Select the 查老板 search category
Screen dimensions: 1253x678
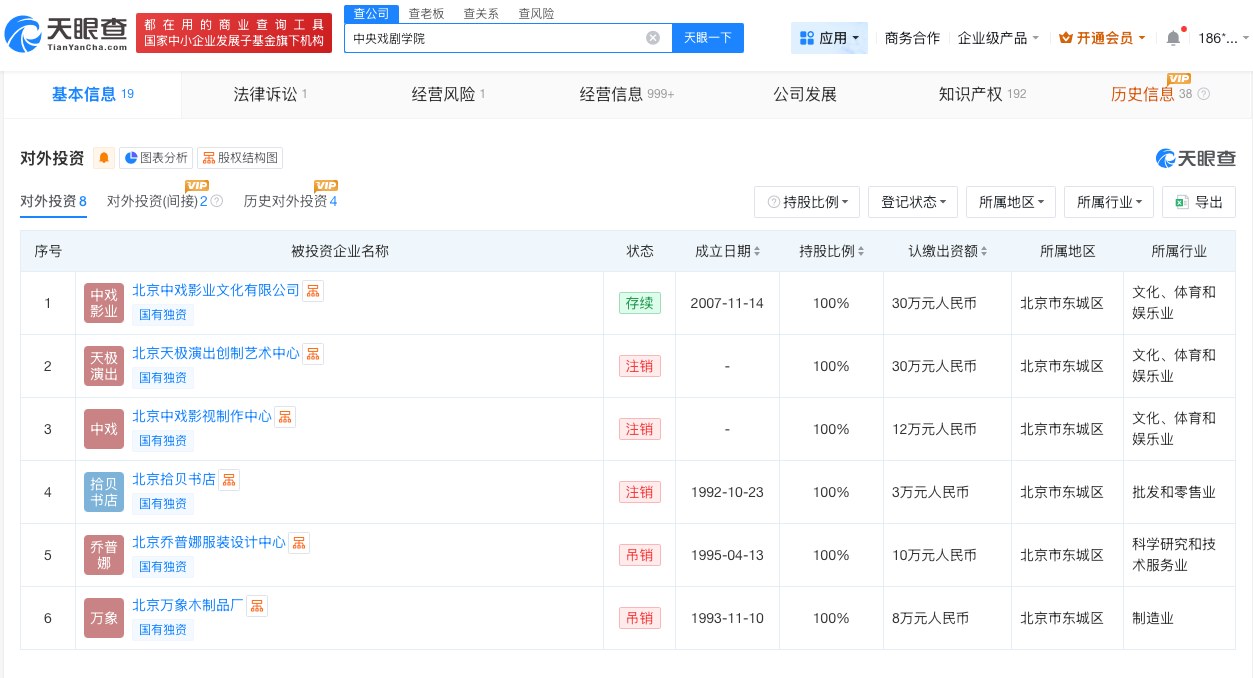pyautogui.click(x=428, y=13)
